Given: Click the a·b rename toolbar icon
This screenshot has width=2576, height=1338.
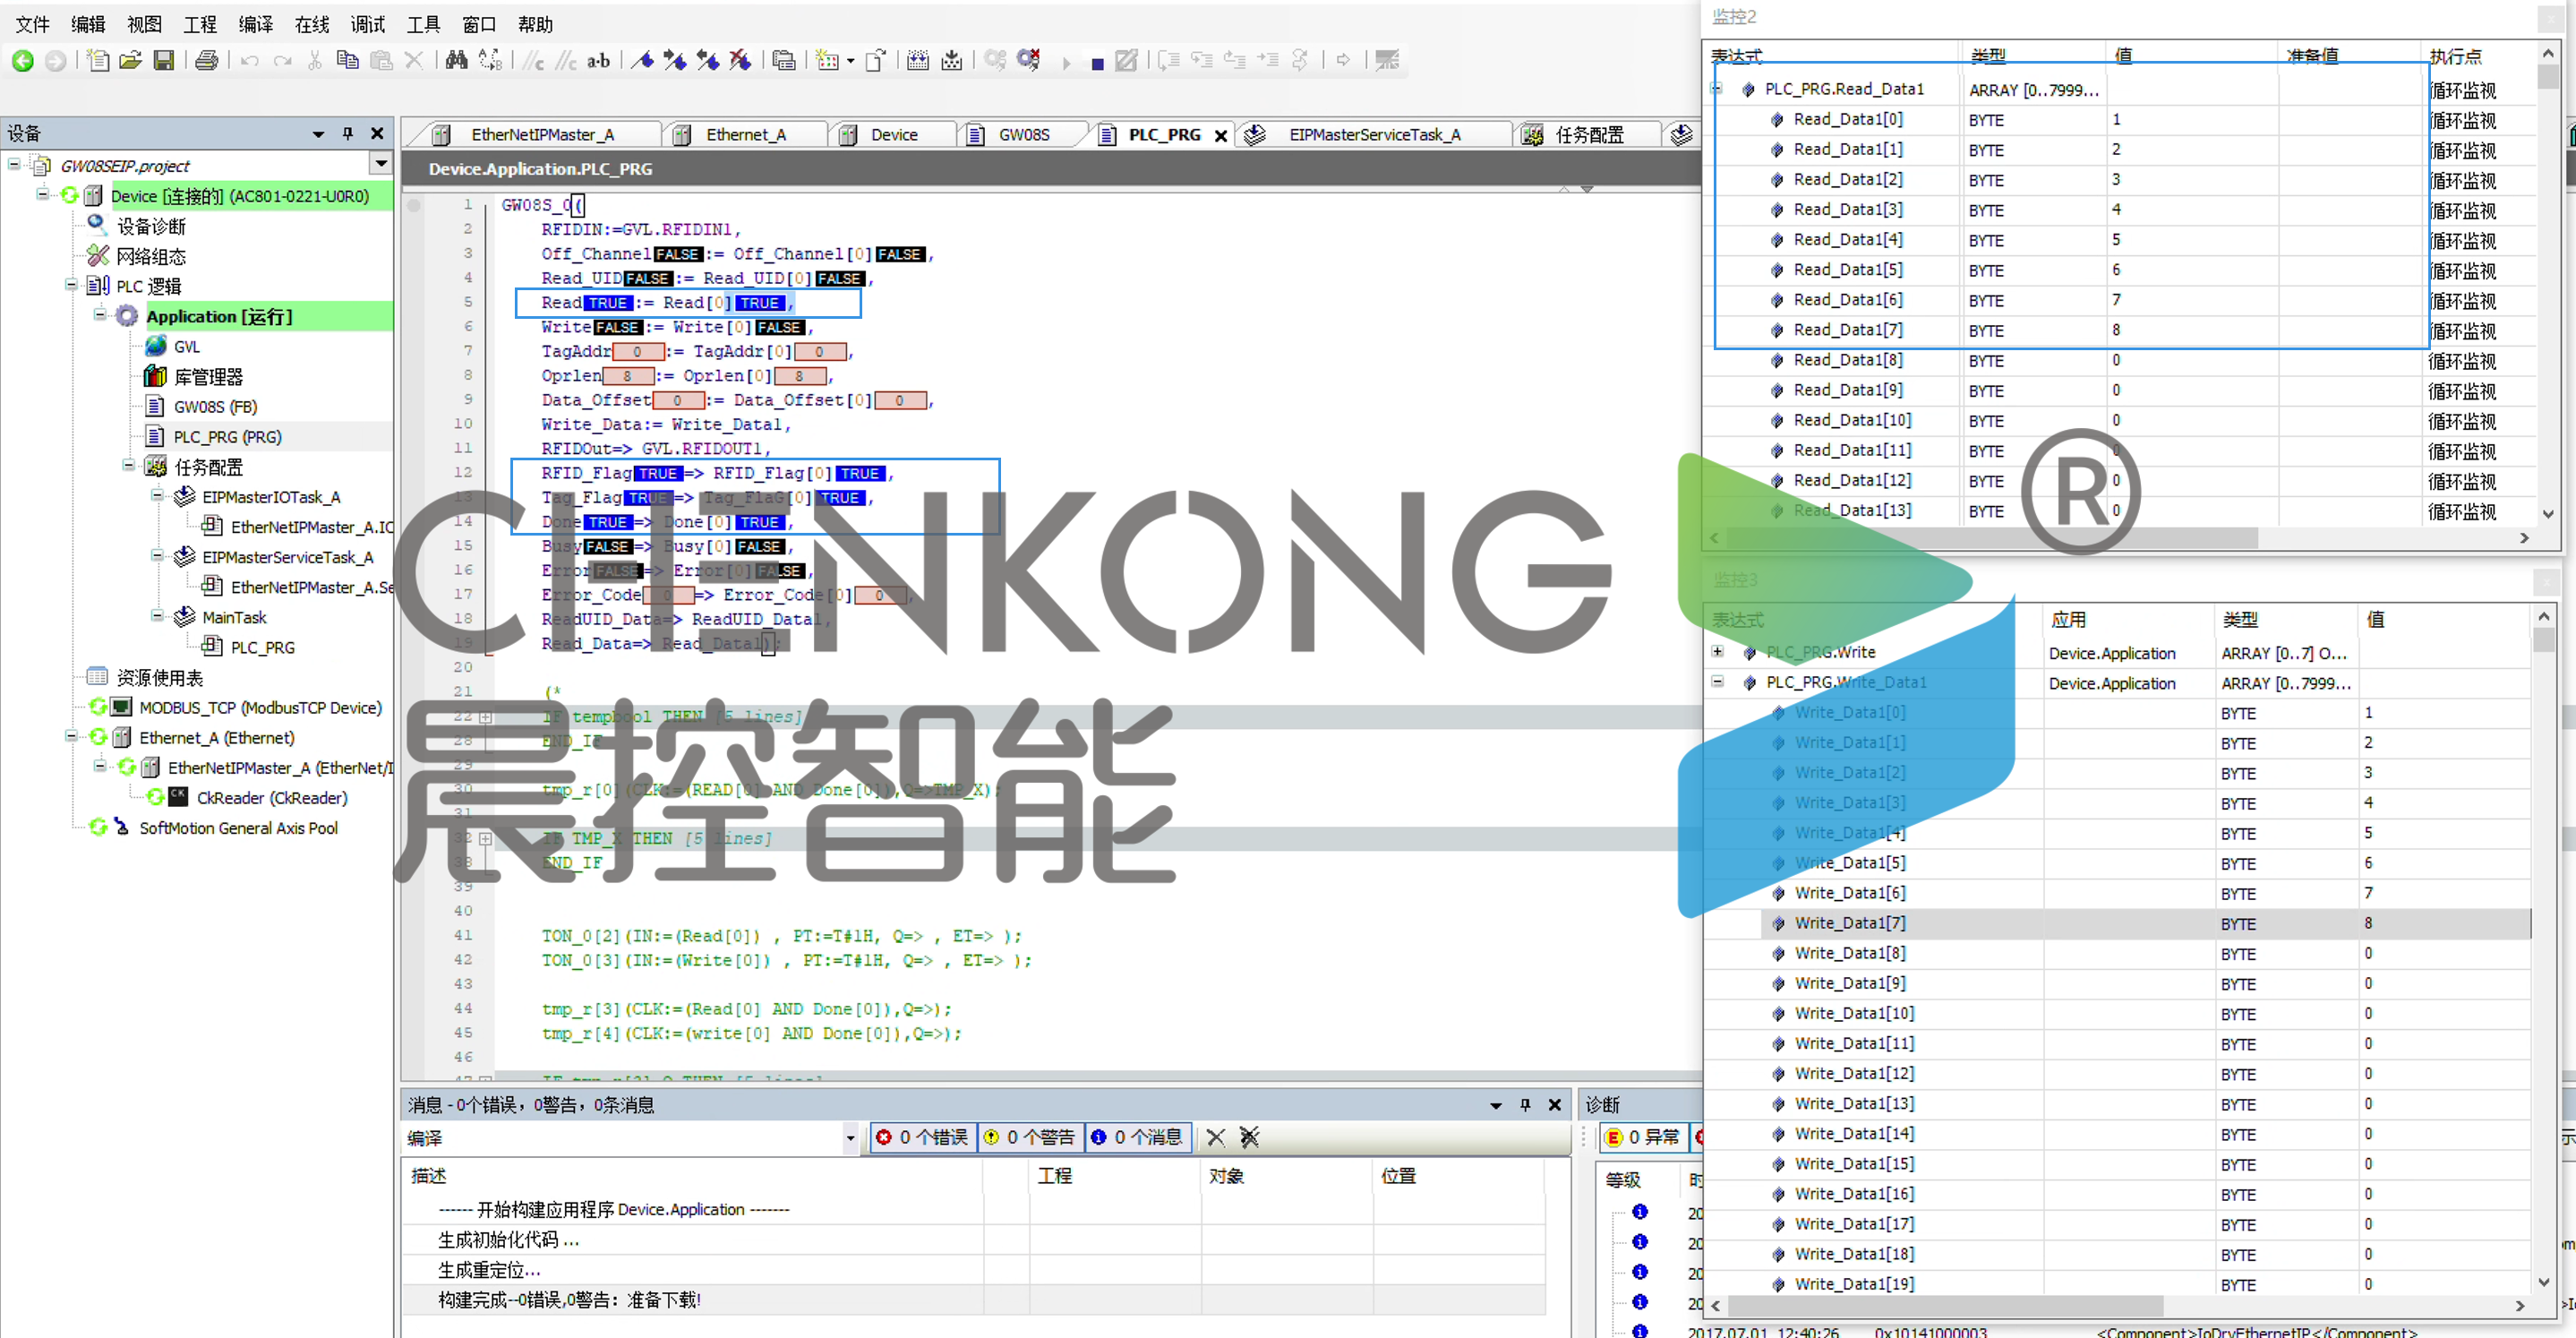Looking at the screenshot, I should point(598,61).
